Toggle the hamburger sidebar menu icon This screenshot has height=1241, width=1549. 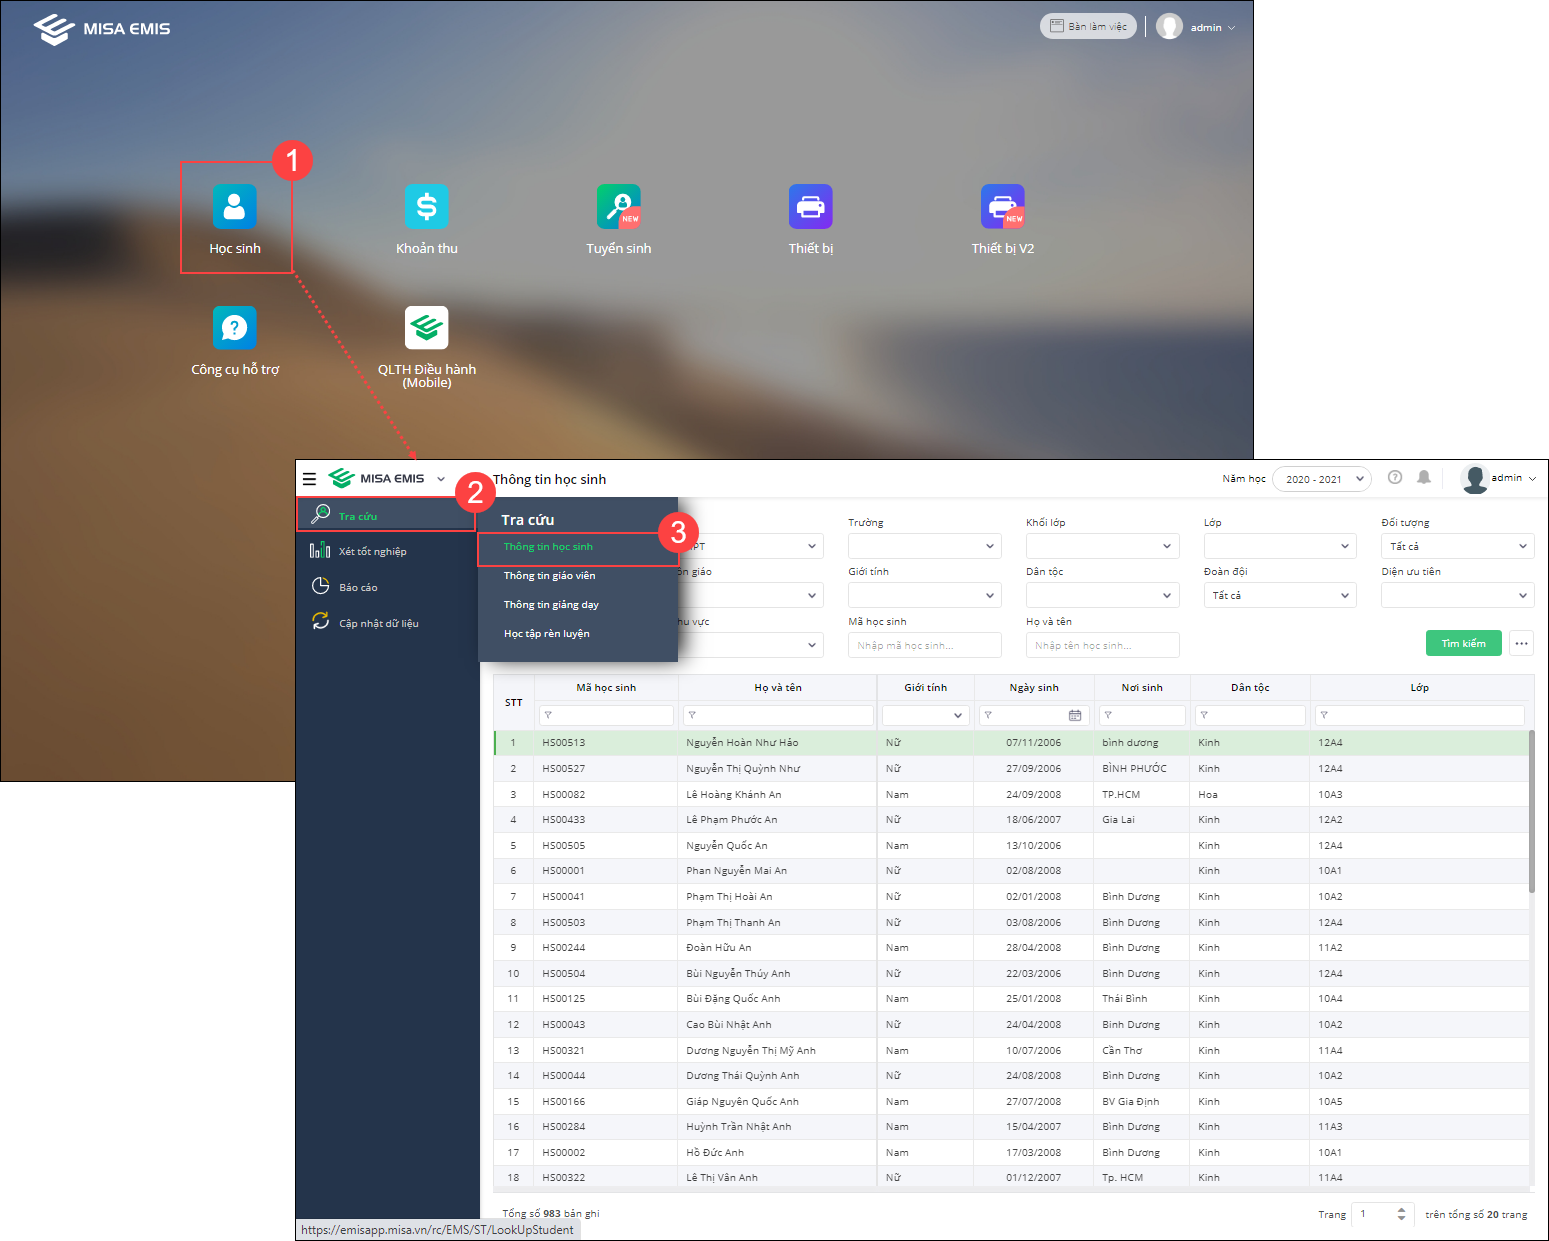310,479
